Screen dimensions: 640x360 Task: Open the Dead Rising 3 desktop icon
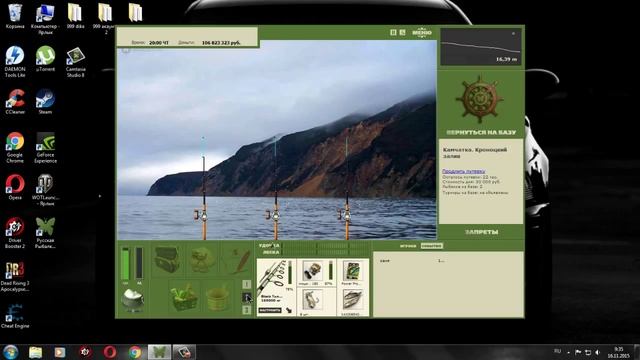coord(15,277)
